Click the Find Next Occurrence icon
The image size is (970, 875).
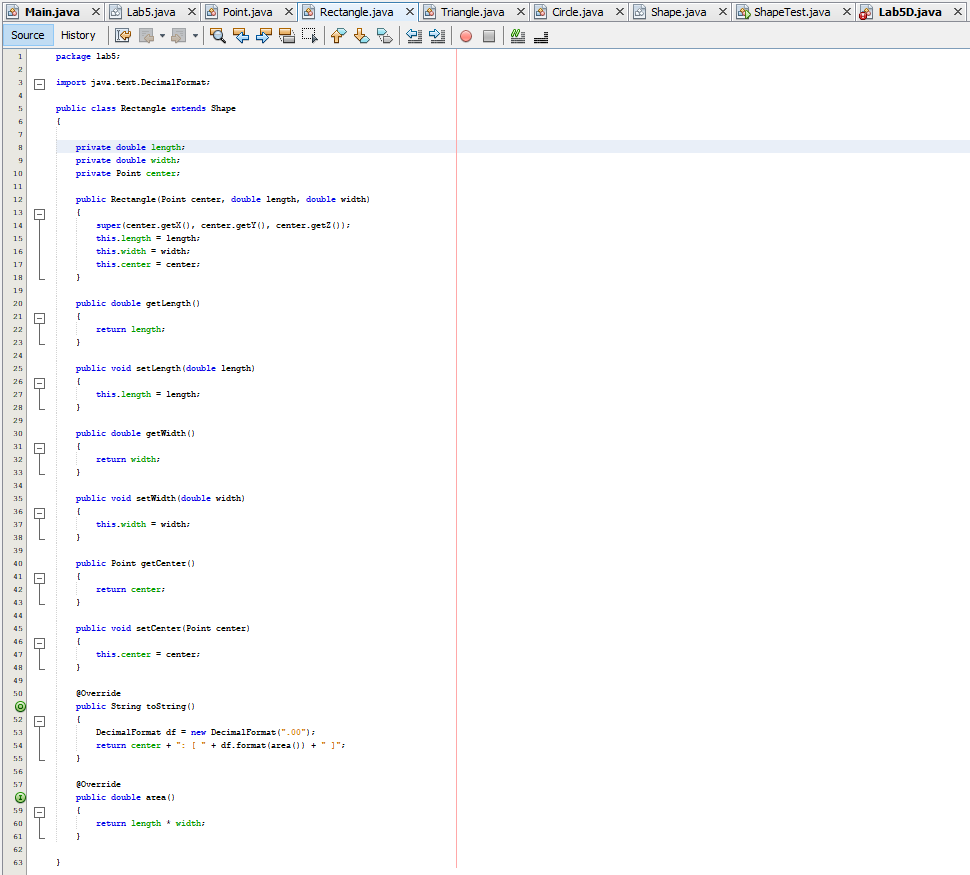click(263, 35)
